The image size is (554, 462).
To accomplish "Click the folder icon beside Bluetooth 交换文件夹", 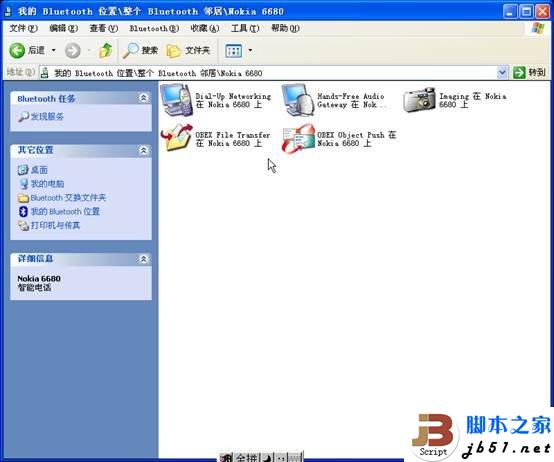I will pos(23,198).
